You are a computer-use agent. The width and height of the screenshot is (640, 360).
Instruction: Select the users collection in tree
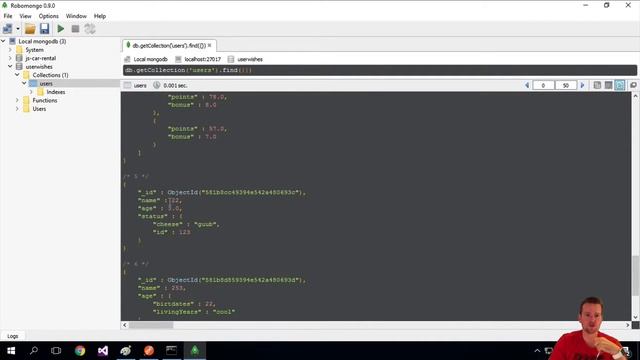click(x=46, y=83)
